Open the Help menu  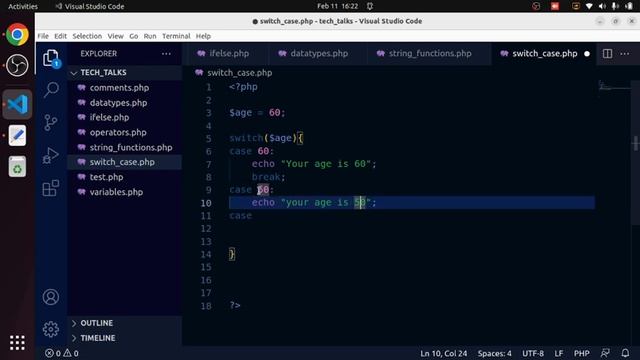point(203,36)
